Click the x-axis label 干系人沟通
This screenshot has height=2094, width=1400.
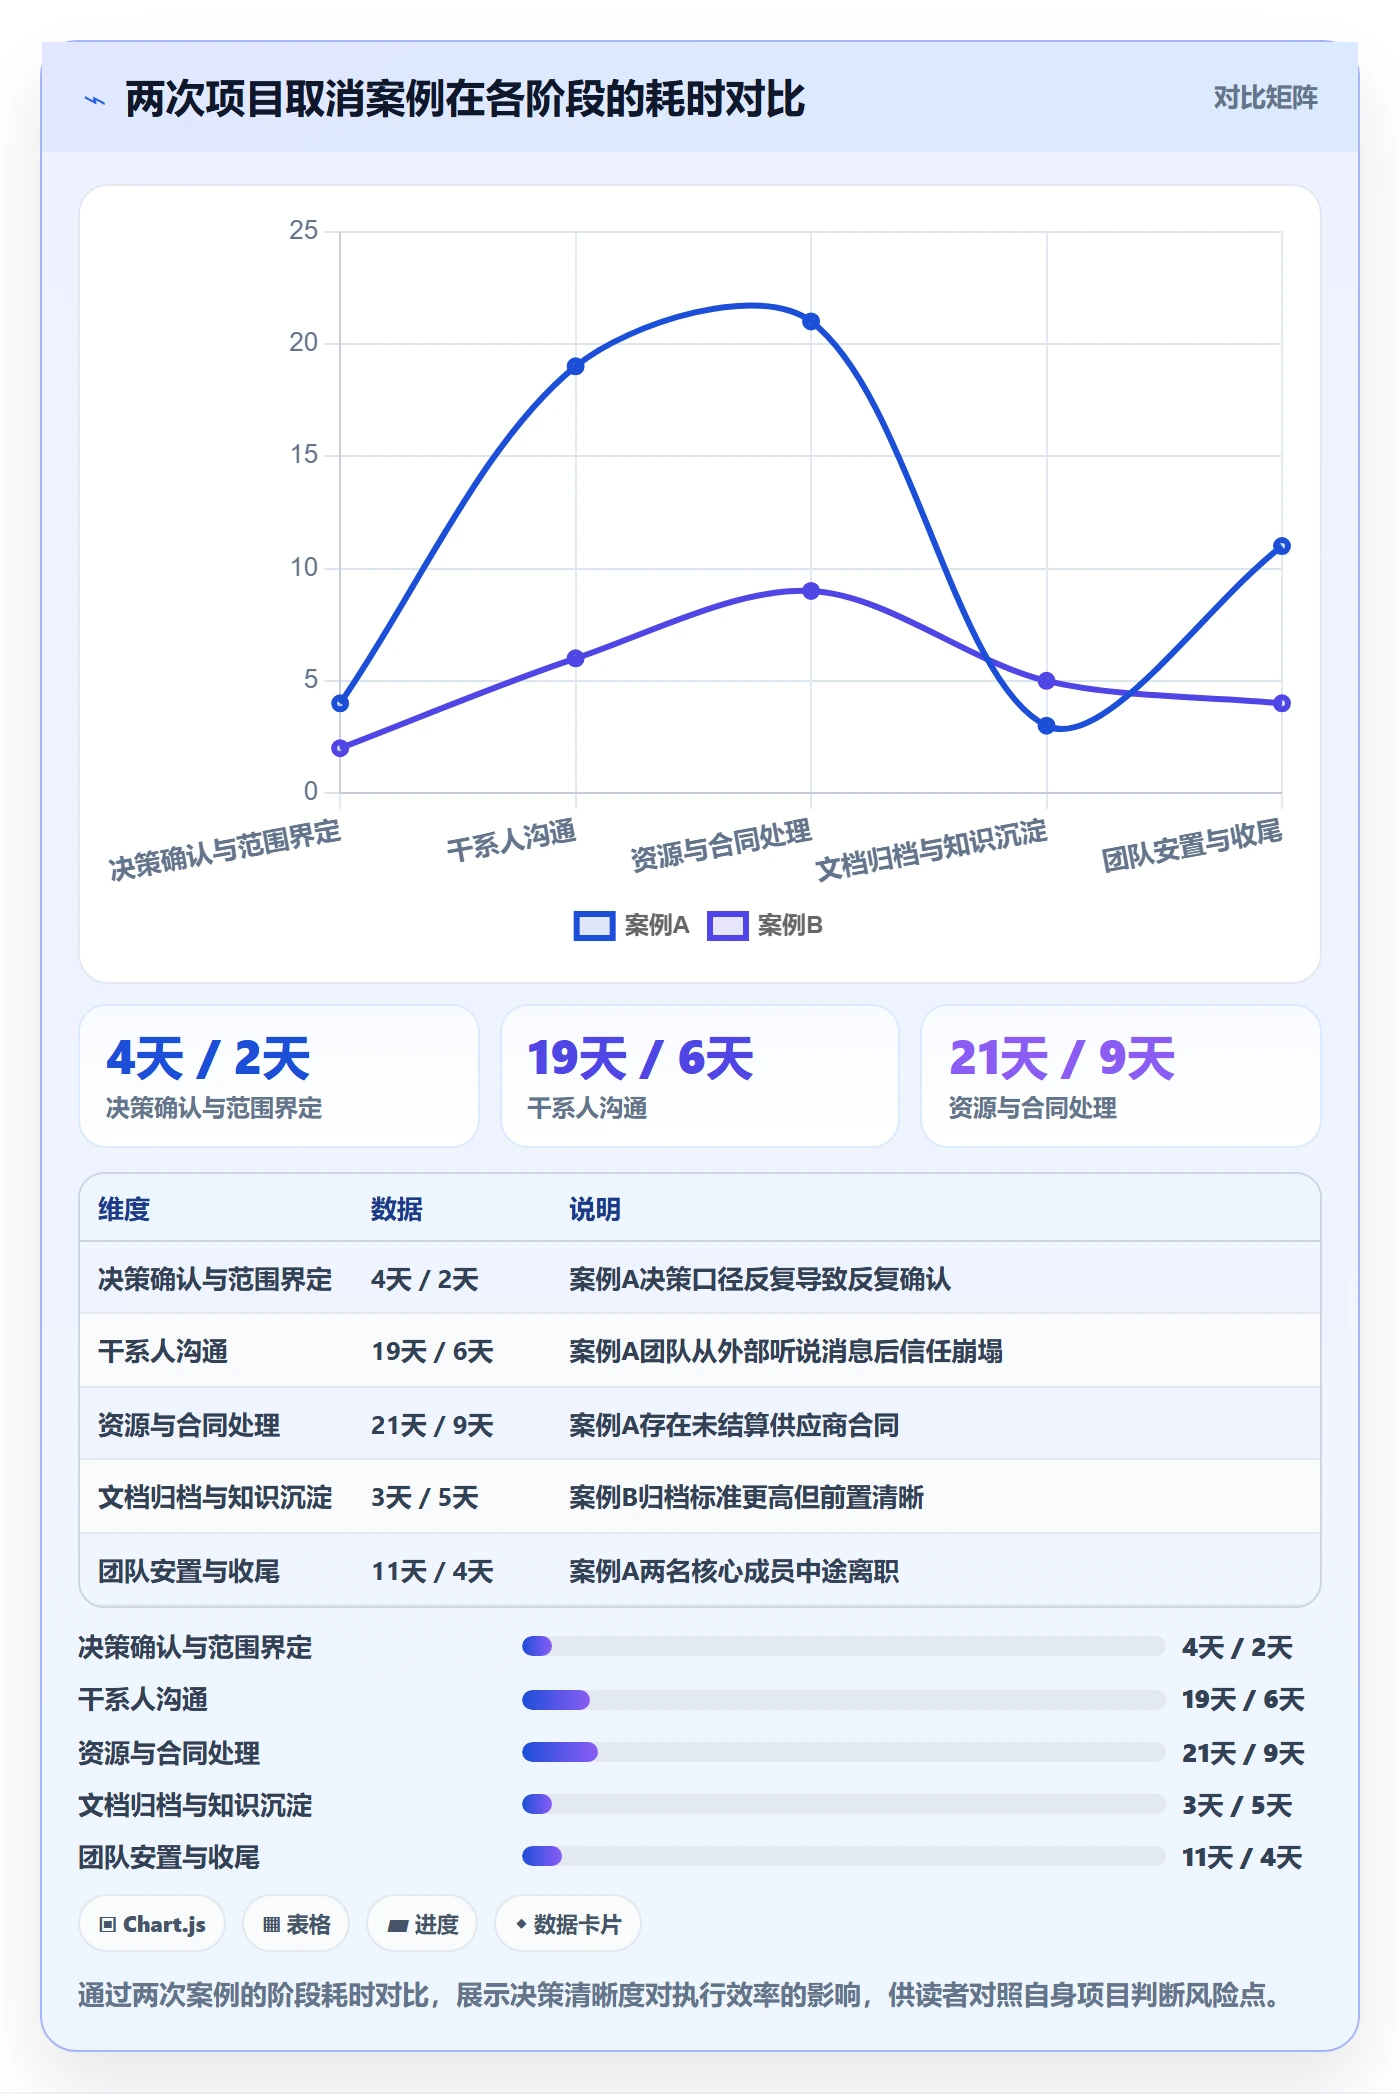click(x=512, y=840)
